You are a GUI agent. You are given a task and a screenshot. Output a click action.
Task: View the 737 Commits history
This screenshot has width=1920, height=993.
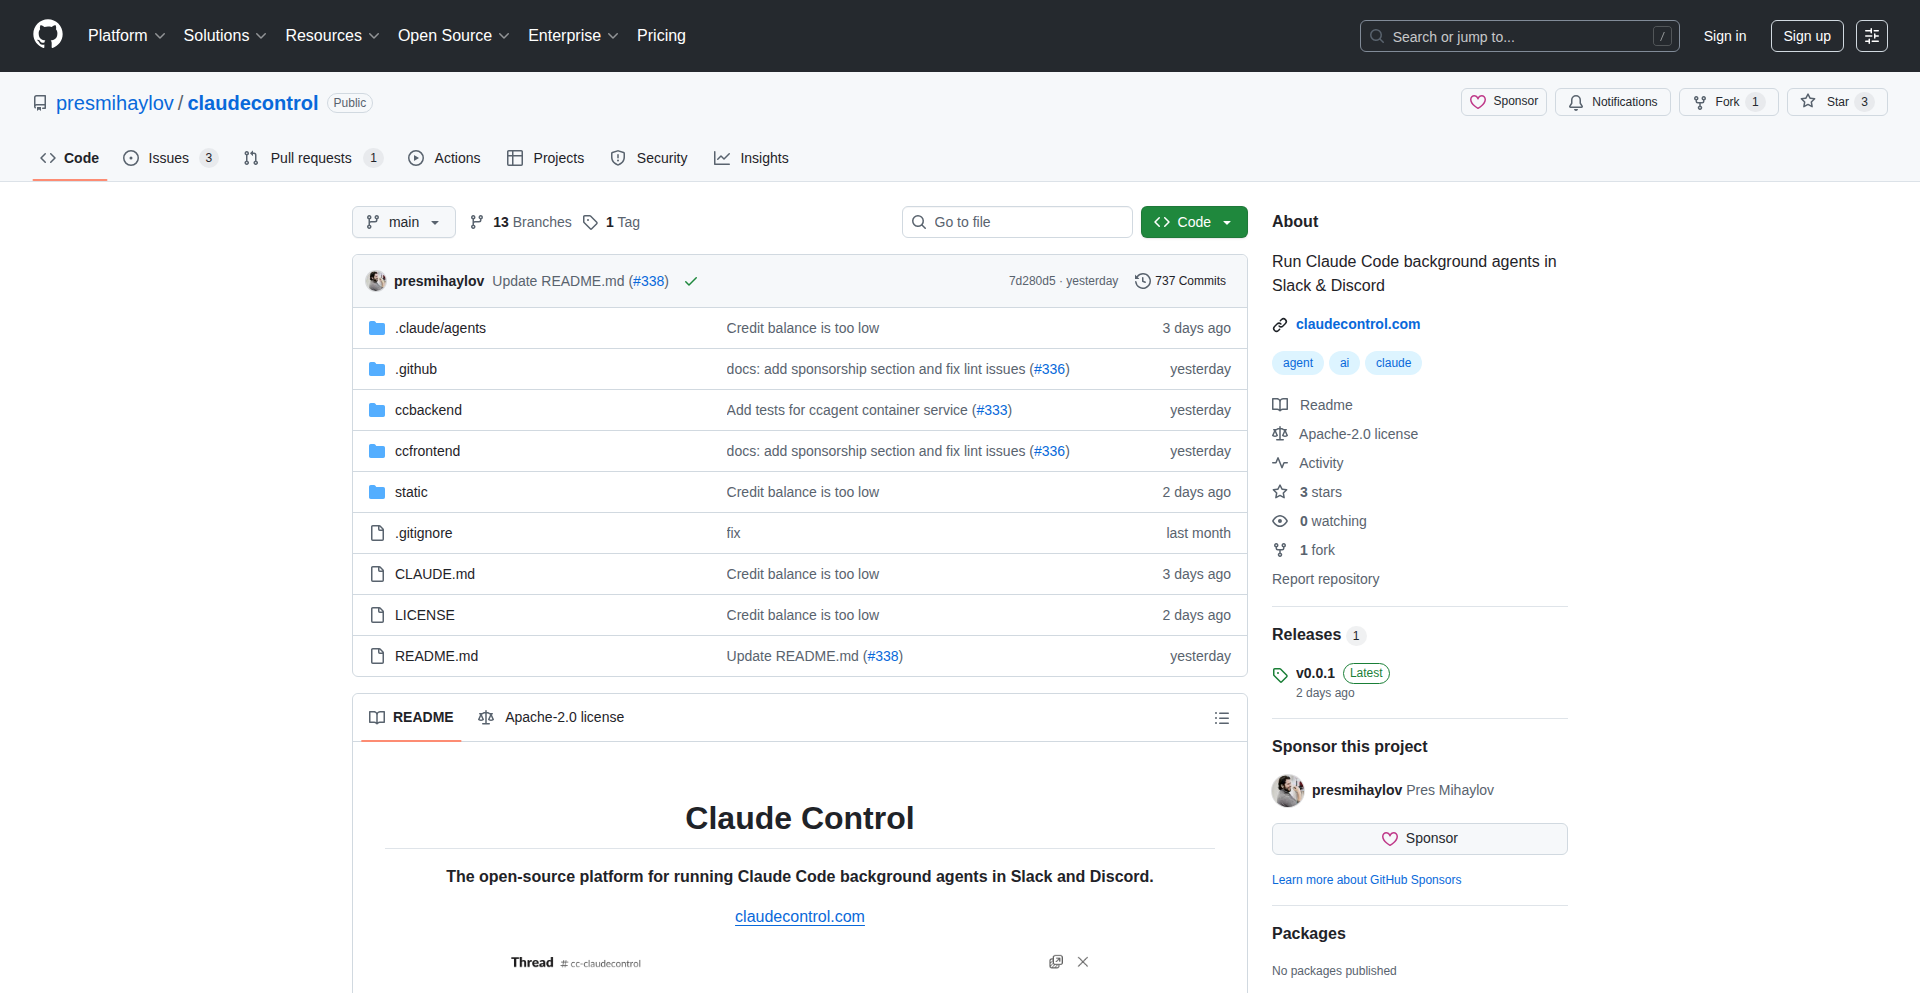pos(1180,281)
